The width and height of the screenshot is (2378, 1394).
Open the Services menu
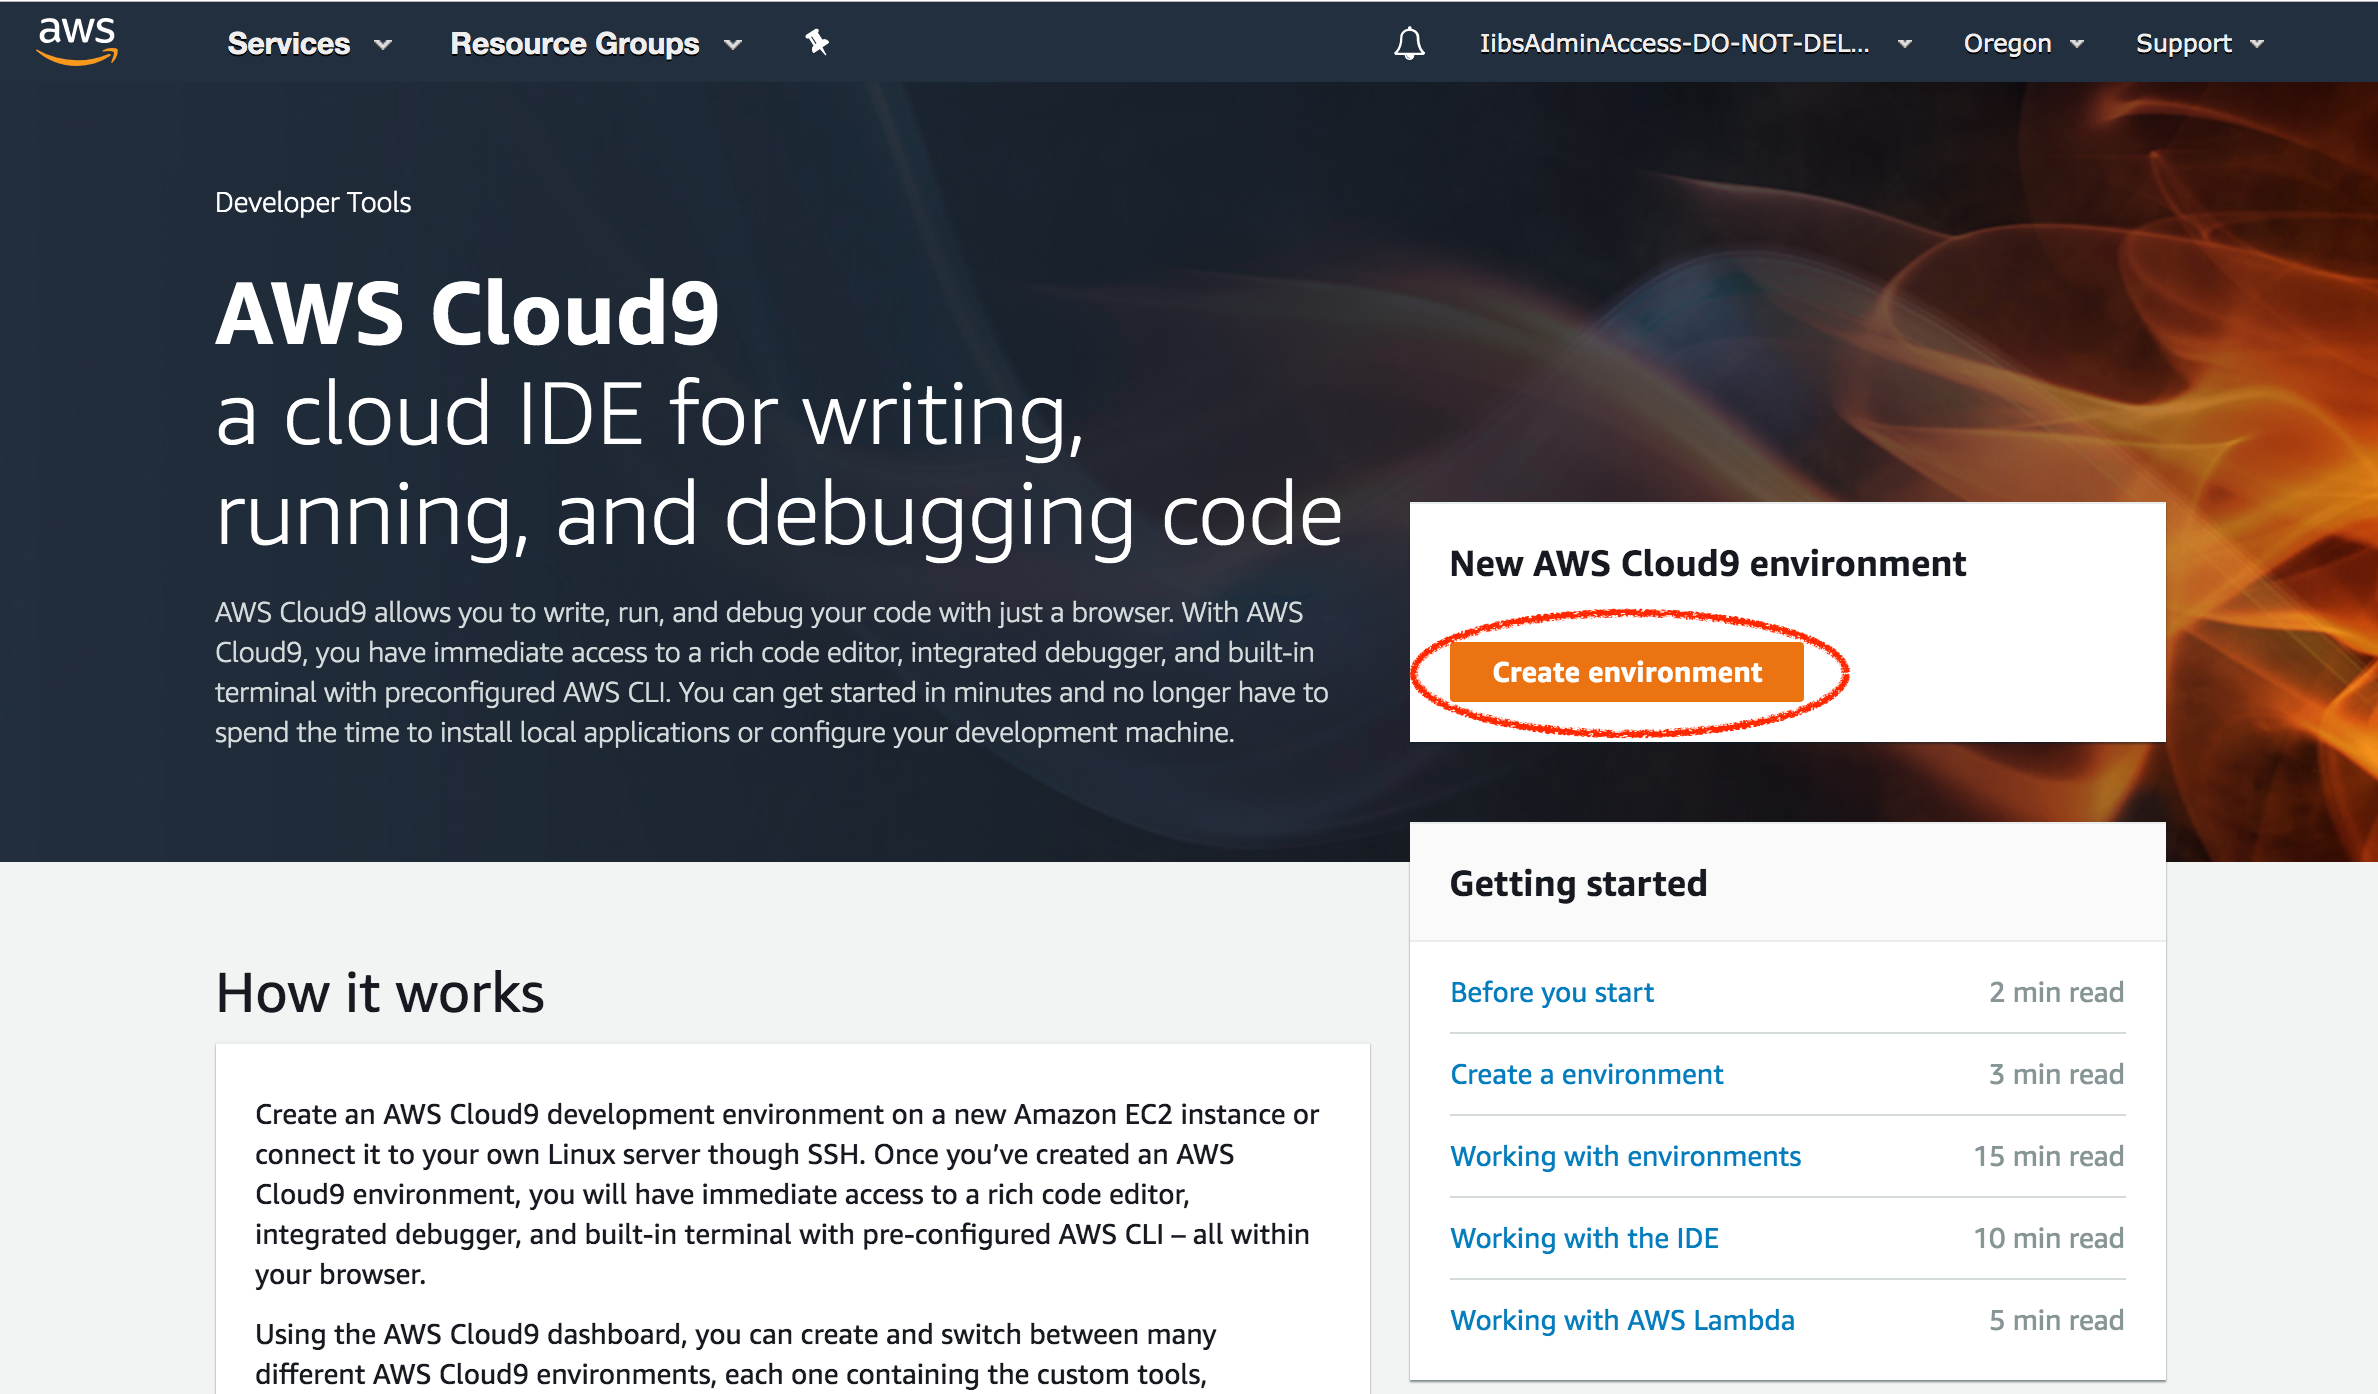(x=288, y=43)
